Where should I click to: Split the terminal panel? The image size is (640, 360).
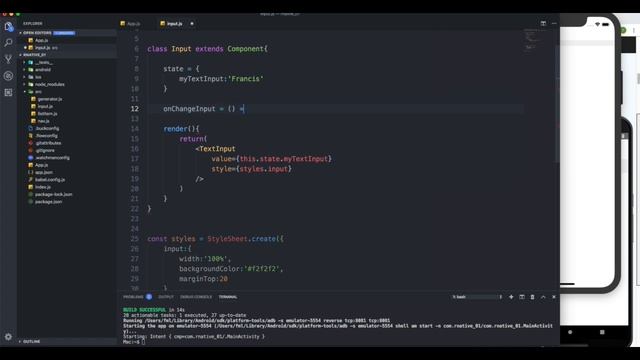[522, 297]
